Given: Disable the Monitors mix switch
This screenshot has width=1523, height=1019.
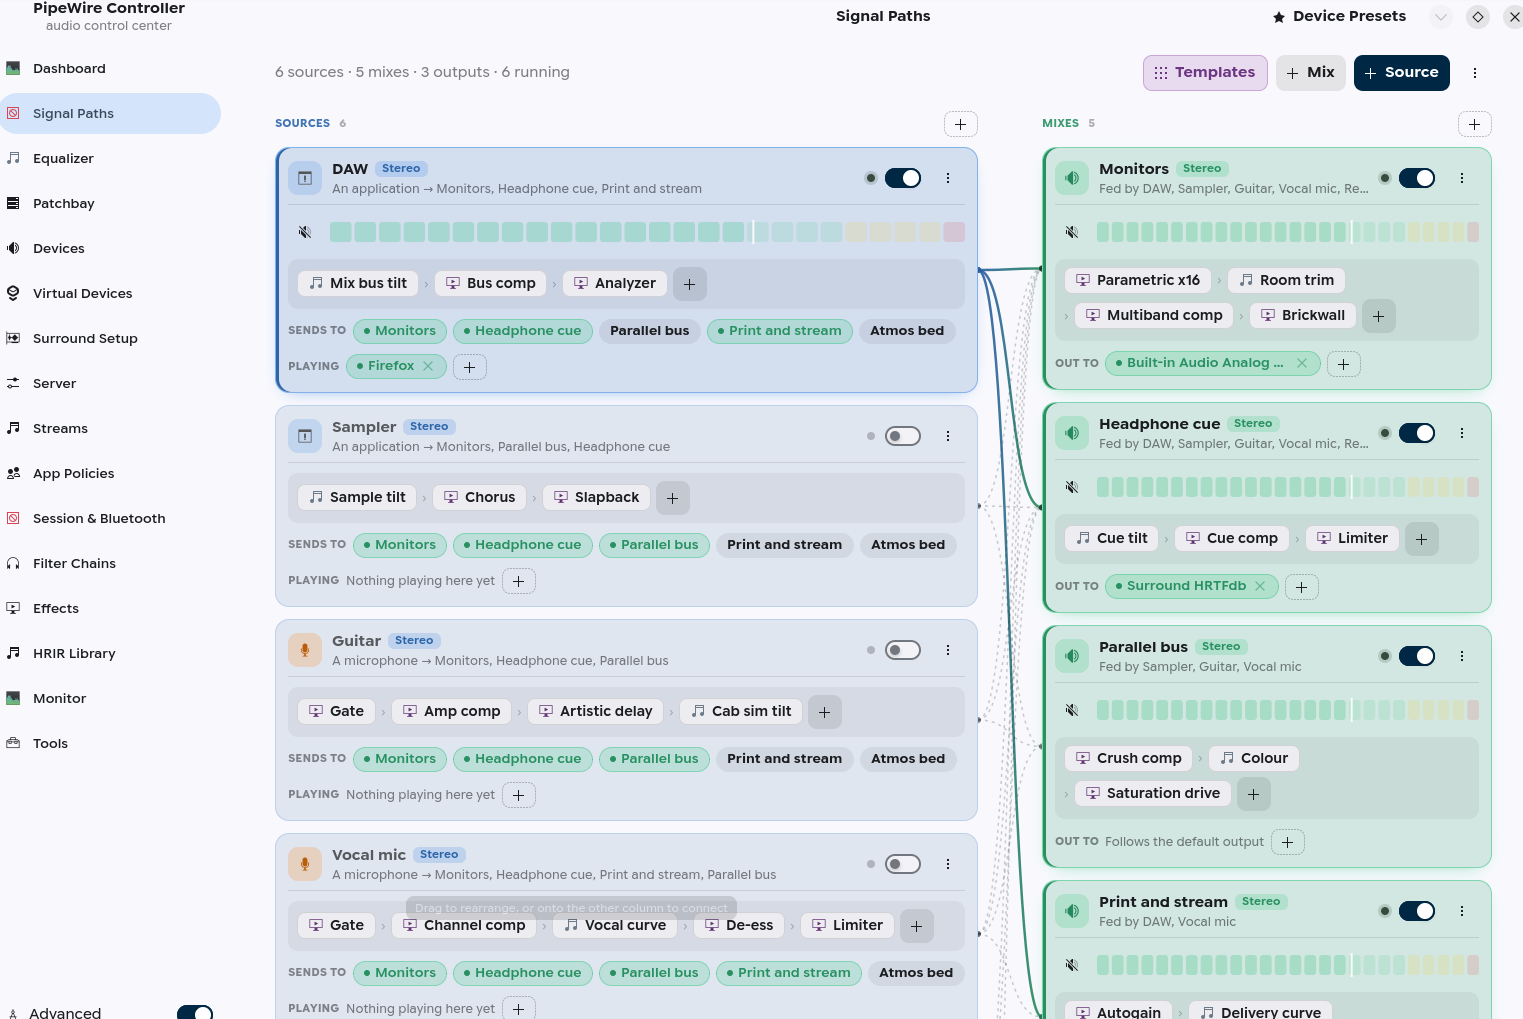Looking at the screenshot, I should (x=1417, y=178).
